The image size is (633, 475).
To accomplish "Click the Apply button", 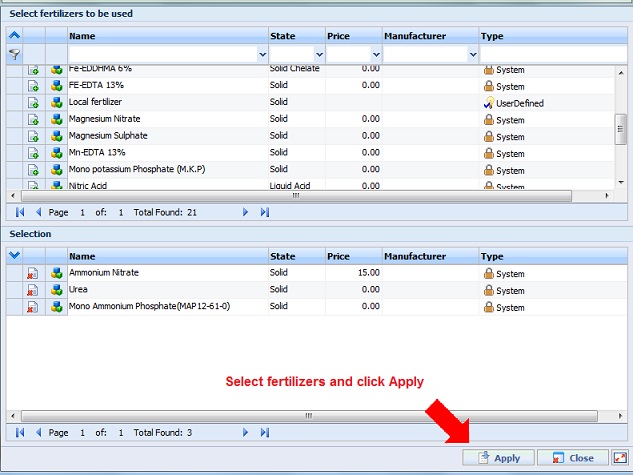I will tap(498, 458).
